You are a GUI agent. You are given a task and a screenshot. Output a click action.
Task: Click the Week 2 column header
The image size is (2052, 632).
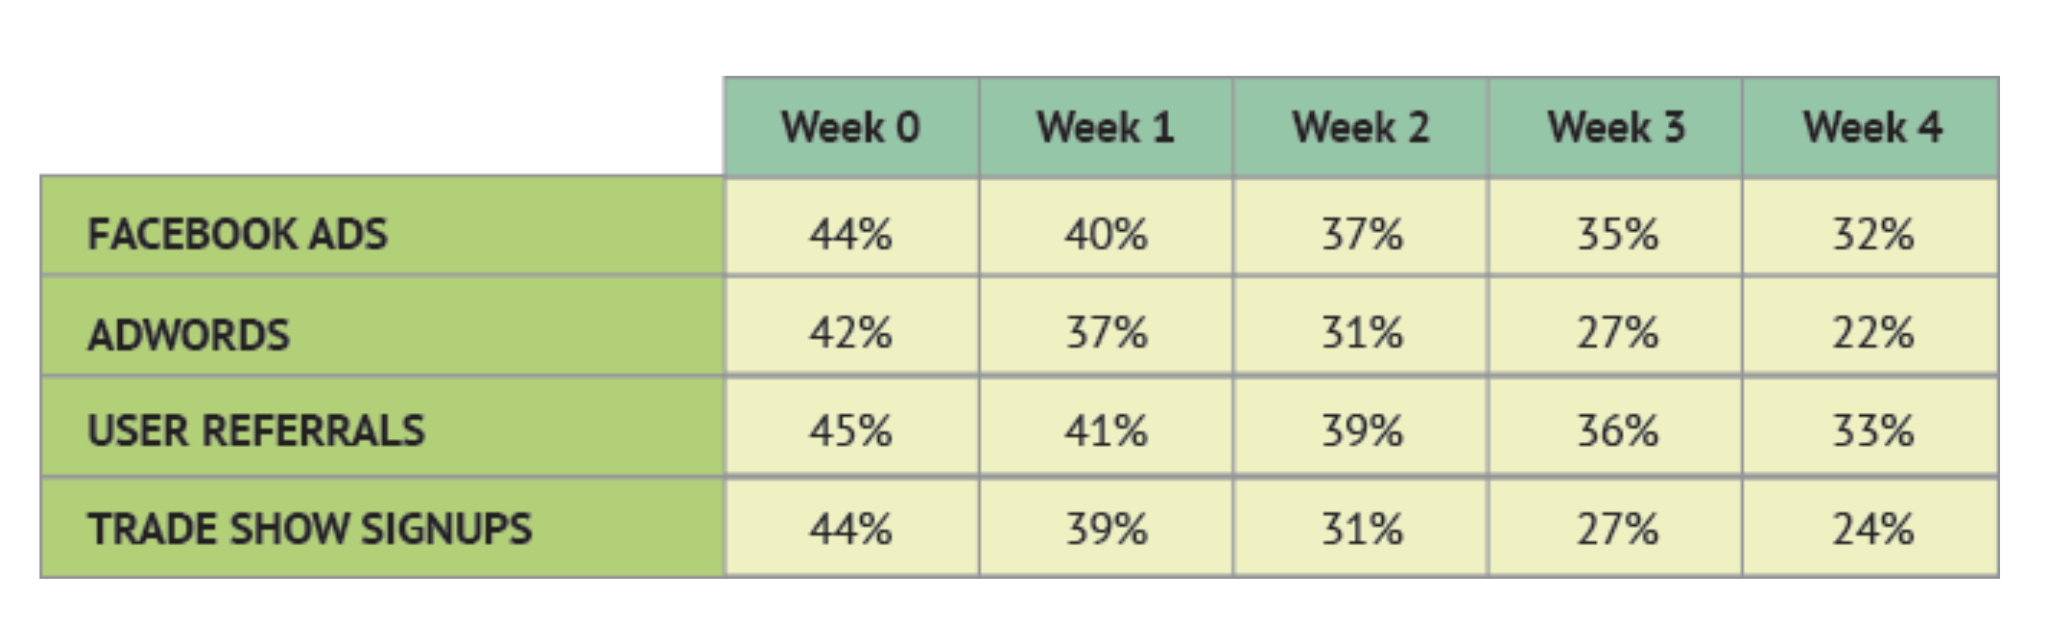click(x=1361, y=128)
